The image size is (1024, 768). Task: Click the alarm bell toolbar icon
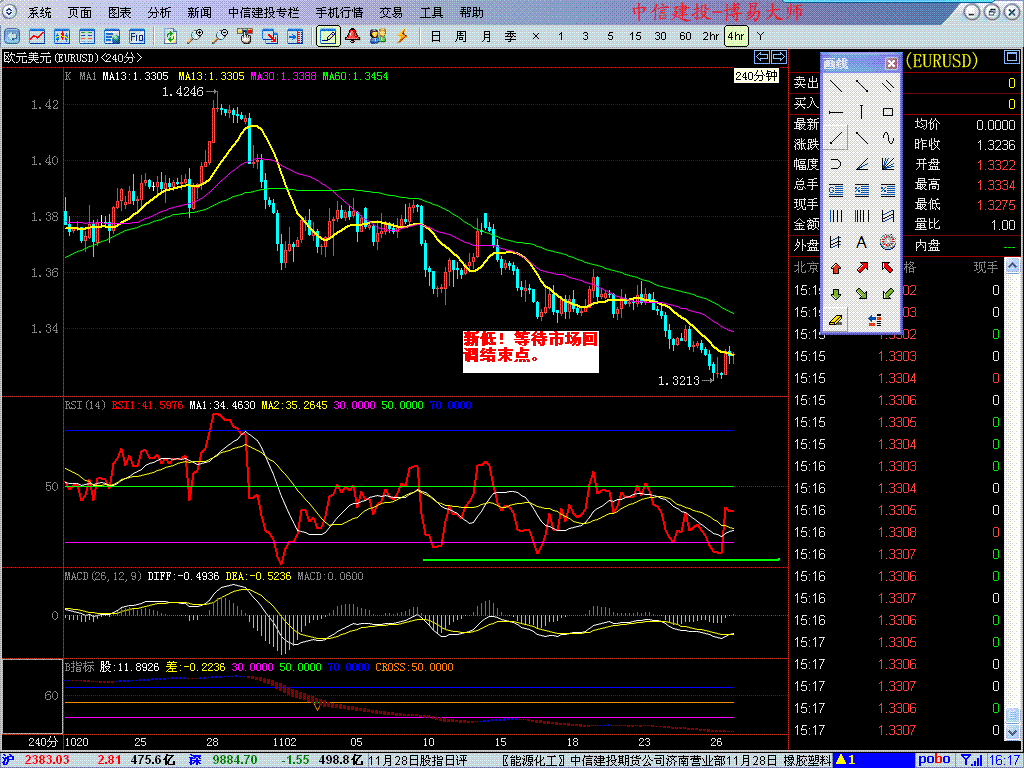(353, 36)
